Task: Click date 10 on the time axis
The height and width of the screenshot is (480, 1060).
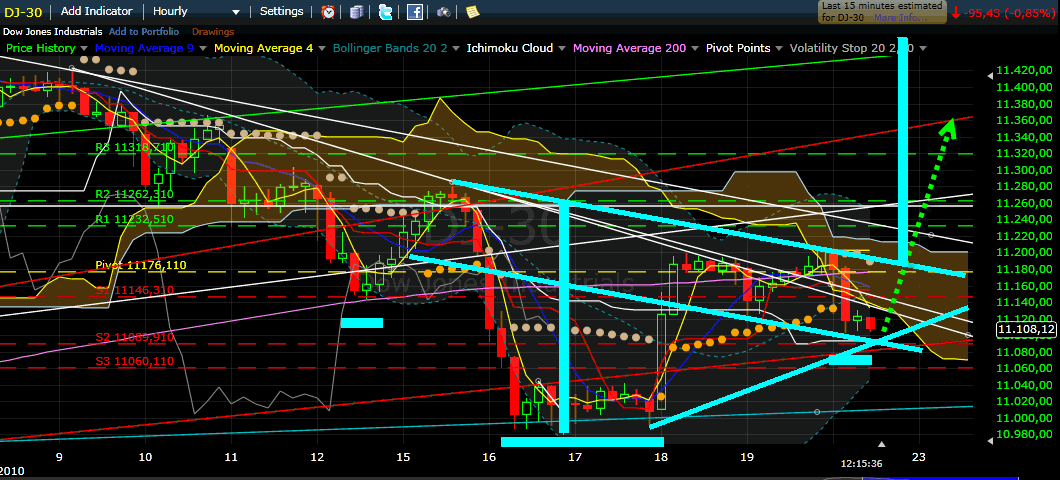Action: point(145,456)
